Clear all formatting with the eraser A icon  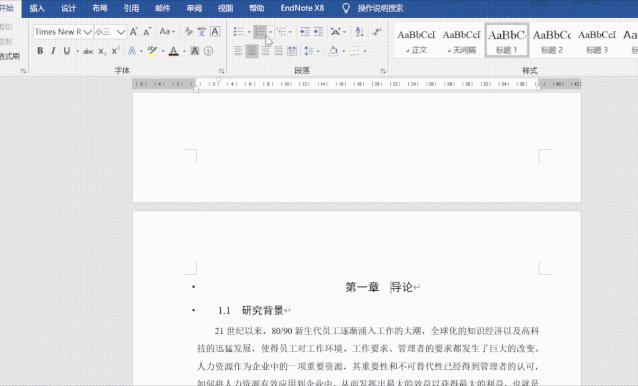click(188, 32)
